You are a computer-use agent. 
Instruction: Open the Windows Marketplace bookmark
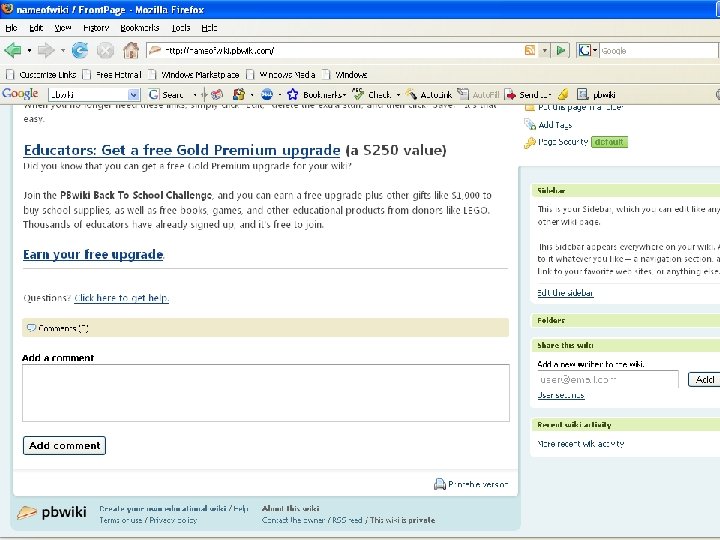pyautogui.click(x=194, y=74)
